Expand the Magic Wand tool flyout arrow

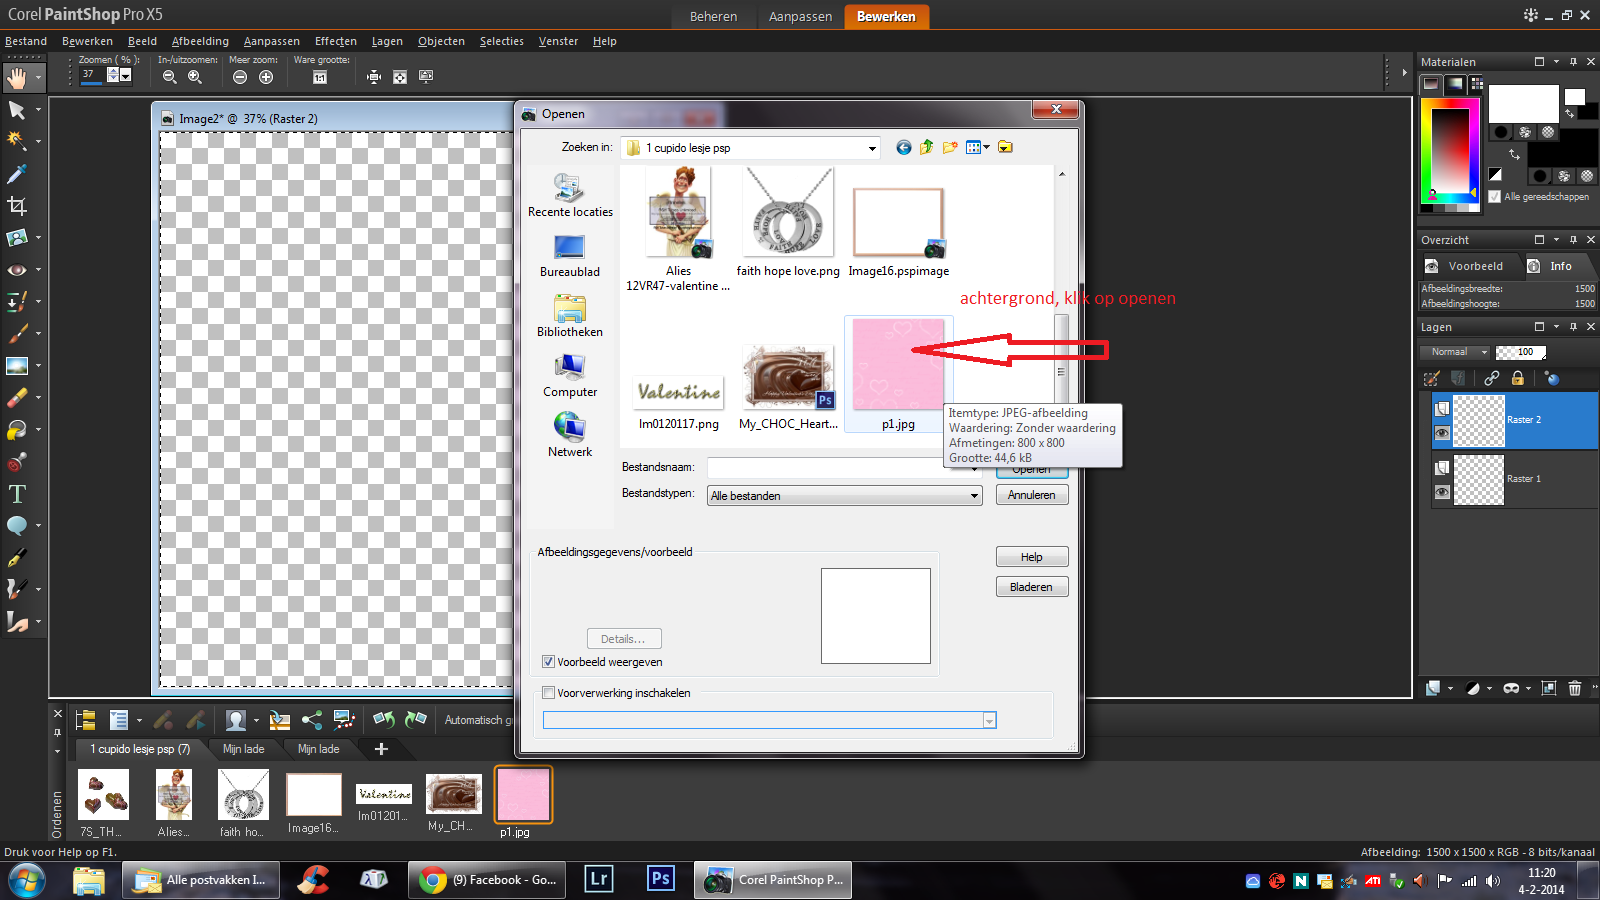click(x=38, y=141)
